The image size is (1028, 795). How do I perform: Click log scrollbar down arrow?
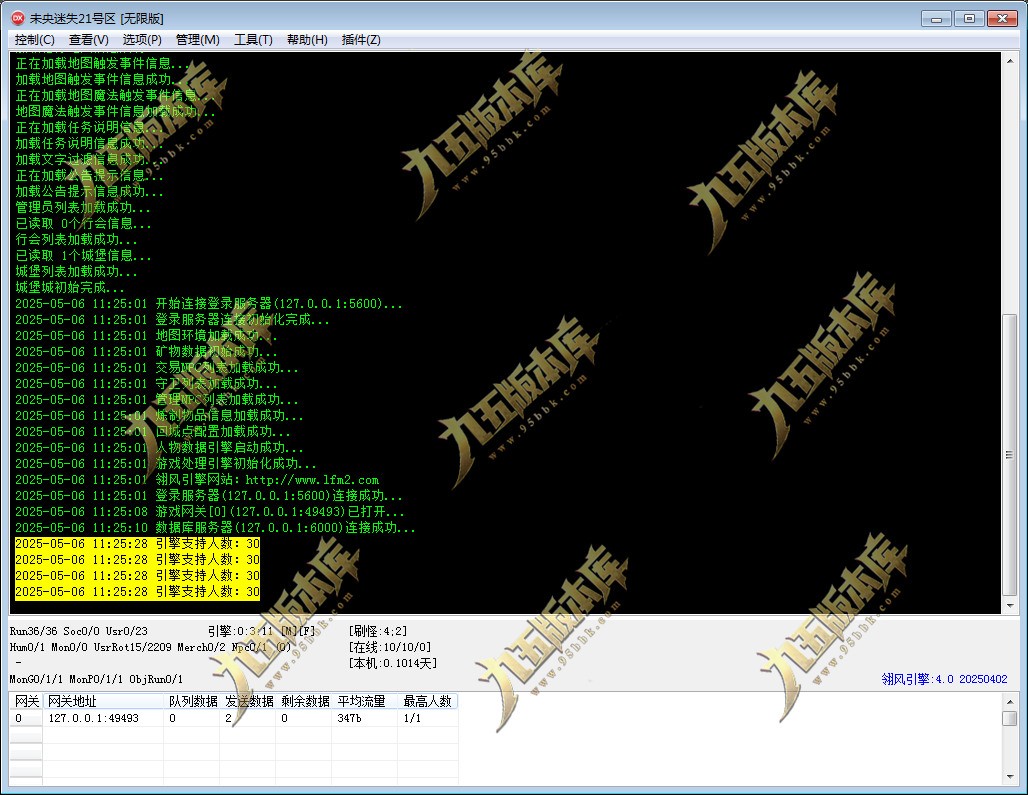click(1010, 606)
